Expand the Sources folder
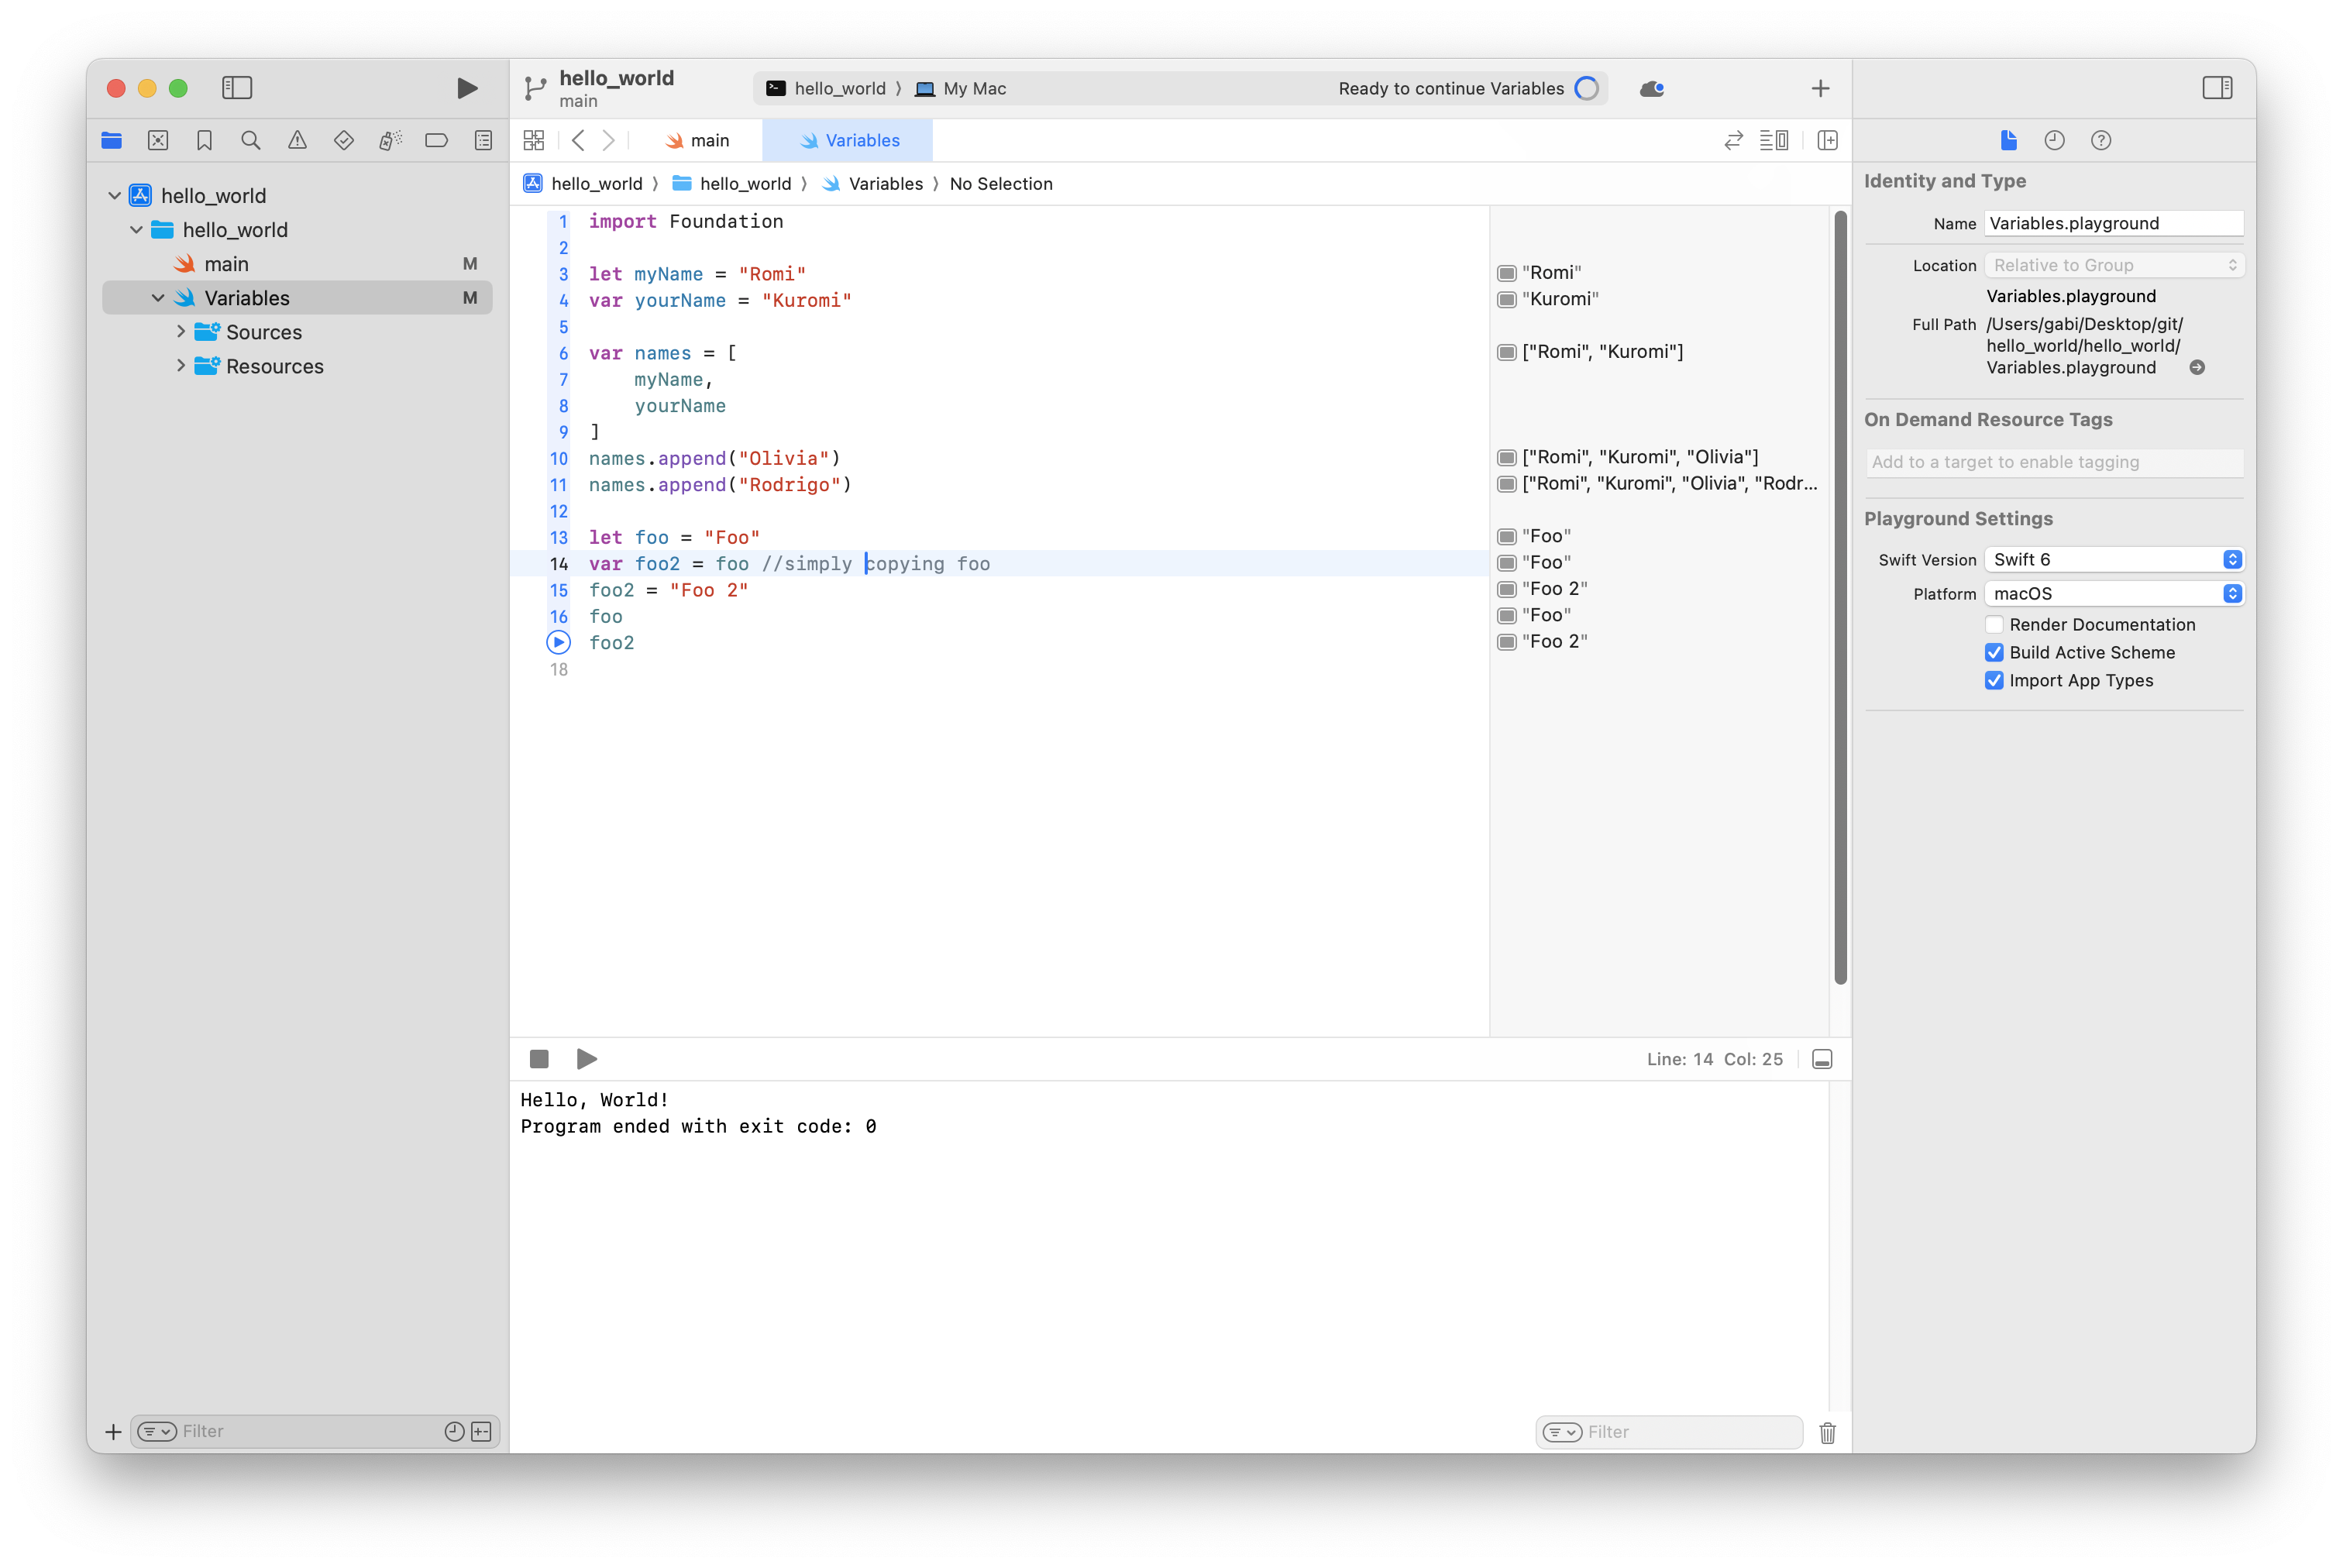Image resolution: width=2343 pixels, height=1568 pixels. [181, 332]
